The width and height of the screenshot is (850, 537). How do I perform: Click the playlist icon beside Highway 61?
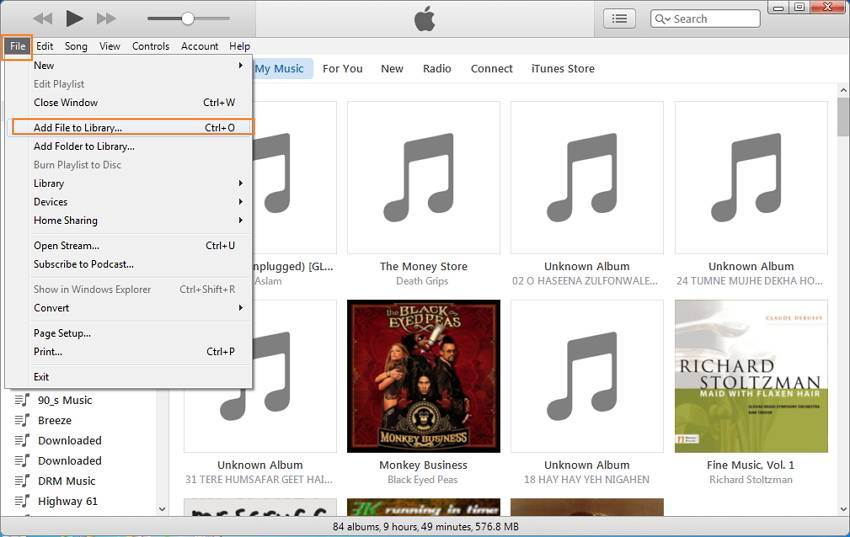[x=22, y=501]
